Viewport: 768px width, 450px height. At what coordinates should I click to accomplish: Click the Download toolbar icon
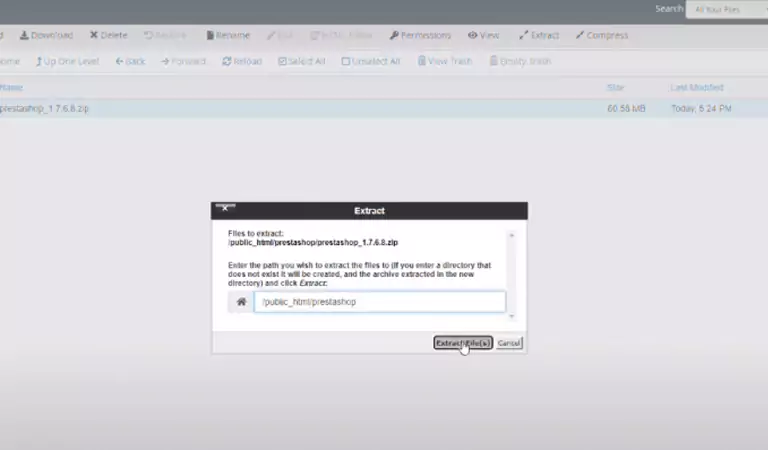tap(24, 35)
